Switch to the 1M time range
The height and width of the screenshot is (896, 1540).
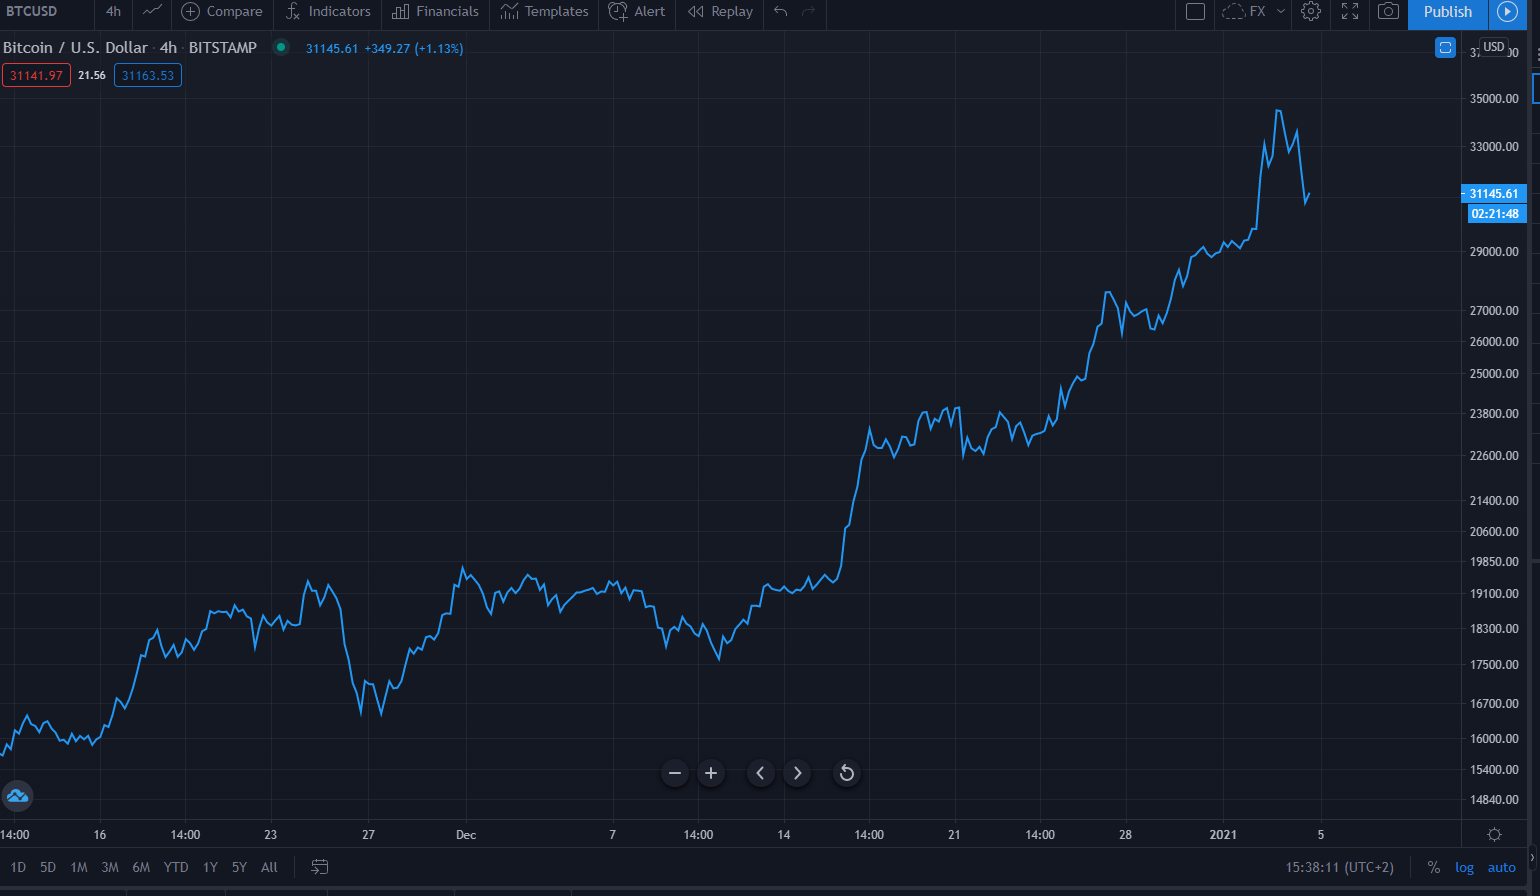(79, 867)
